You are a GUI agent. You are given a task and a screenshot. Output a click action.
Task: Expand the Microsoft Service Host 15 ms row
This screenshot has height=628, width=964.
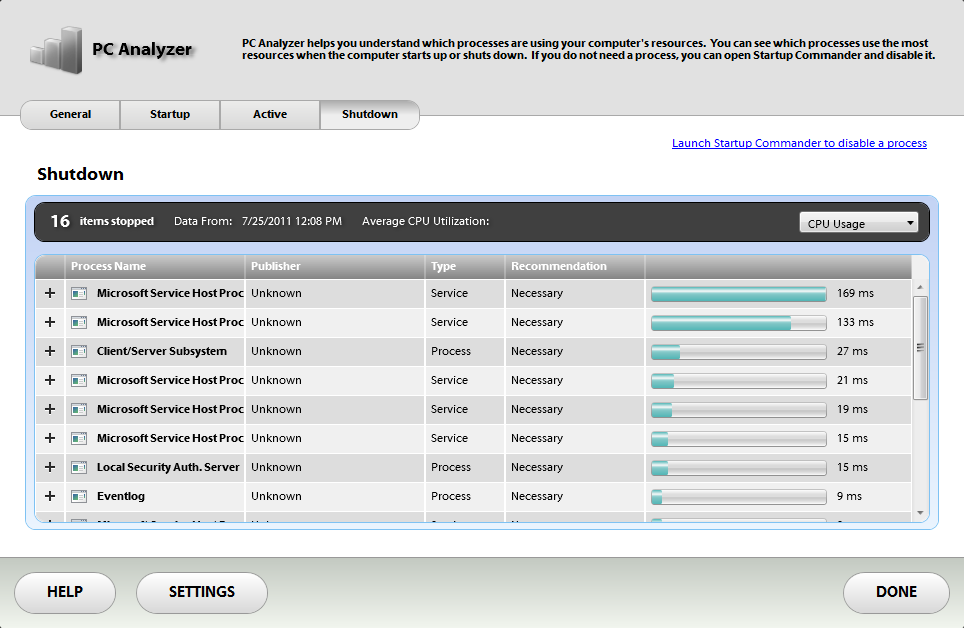point(50,438)
